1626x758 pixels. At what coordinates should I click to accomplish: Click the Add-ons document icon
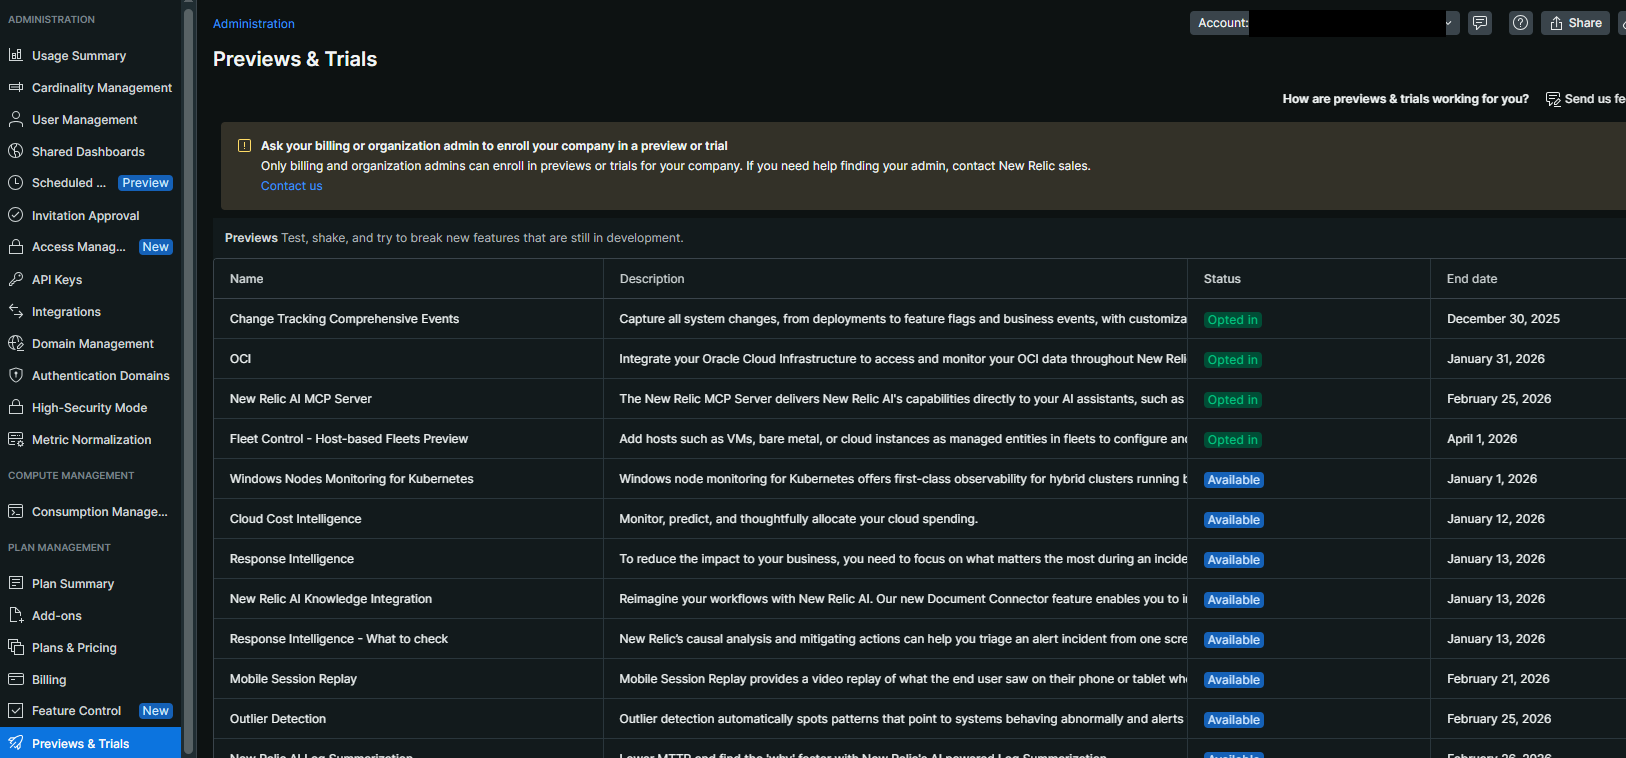(16, 615)
